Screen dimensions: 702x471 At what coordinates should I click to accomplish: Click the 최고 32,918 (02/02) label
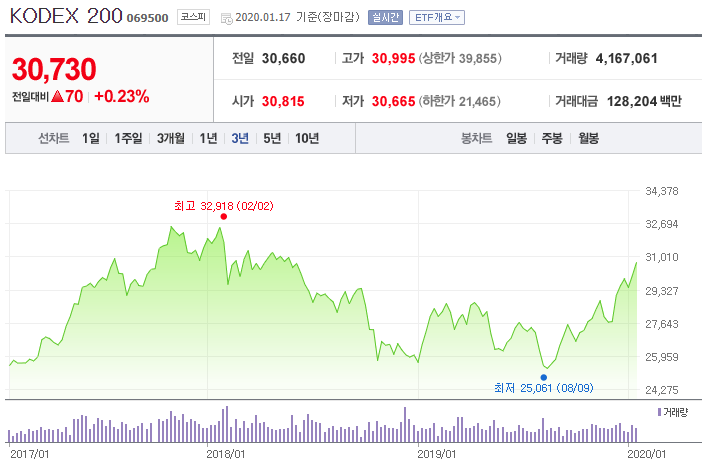coord(224,206)
